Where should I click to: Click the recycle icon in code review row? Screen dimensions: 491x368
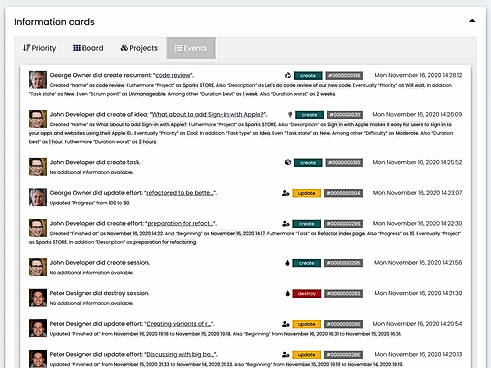(288, 76)
